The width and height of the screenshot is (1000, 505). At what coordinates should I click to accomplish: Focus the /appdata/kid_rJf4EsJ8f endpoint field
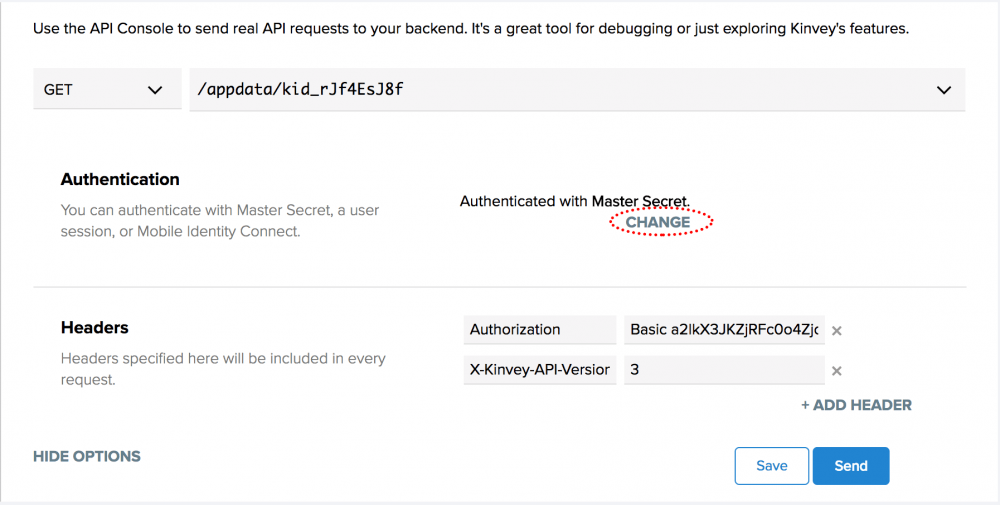[550, 90]
